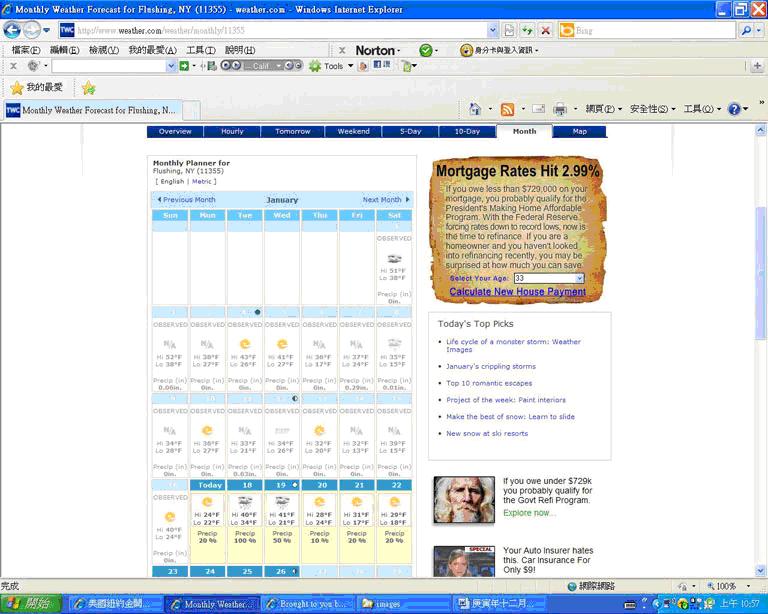The image size is (768, 614).
Task: Switch to the 10-Day forecast tab
Action: pyautogui.click(x=467, y=131)
